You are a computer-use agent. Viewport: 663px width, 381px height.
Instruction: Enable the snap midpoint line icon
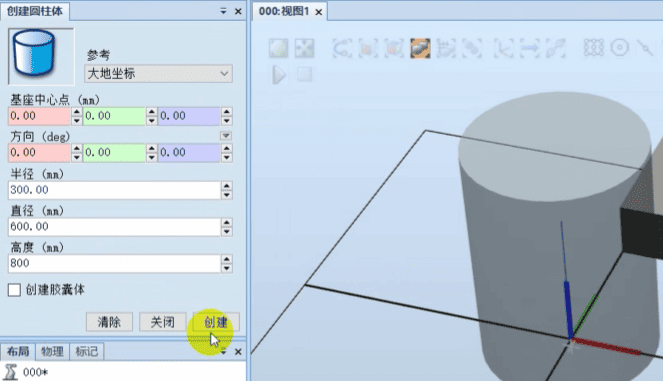(645, 48)
